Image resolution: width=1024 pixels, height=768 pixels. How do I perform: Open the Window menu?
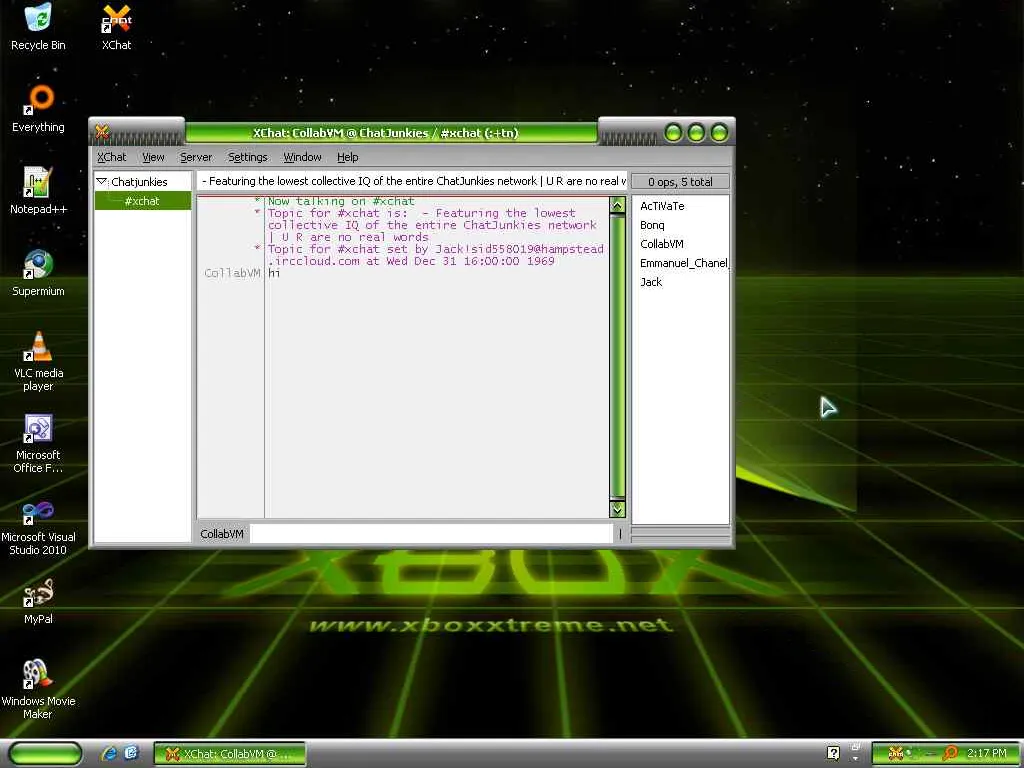click(x=302, y=157)
